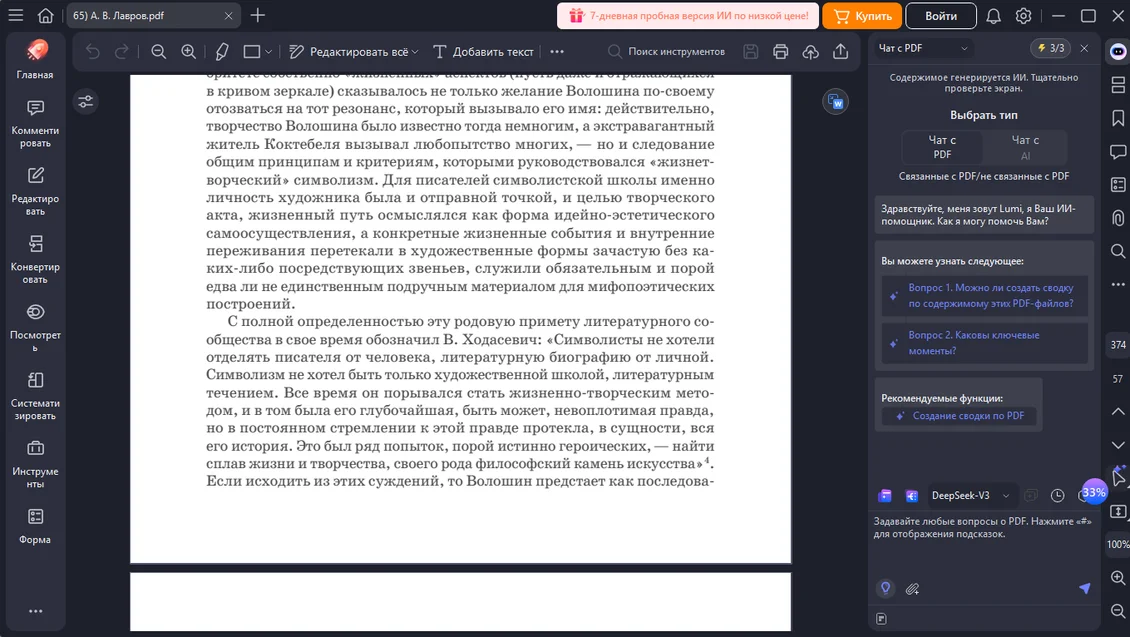Share the document via export icon
This screenshot has width=1130, height=637.
[x=840, y=51]
